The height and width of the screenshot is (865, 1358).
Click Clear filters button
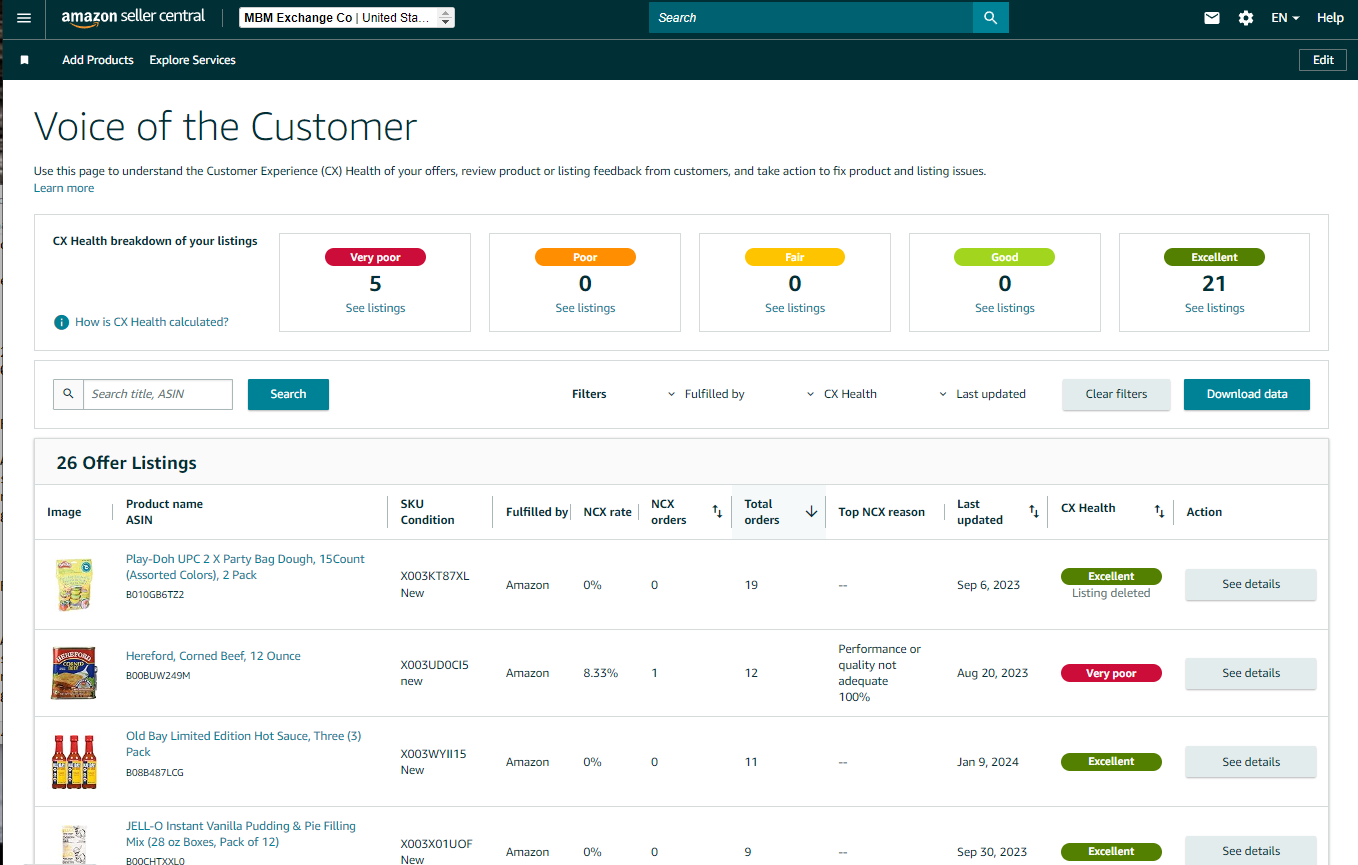[1117, 394]
